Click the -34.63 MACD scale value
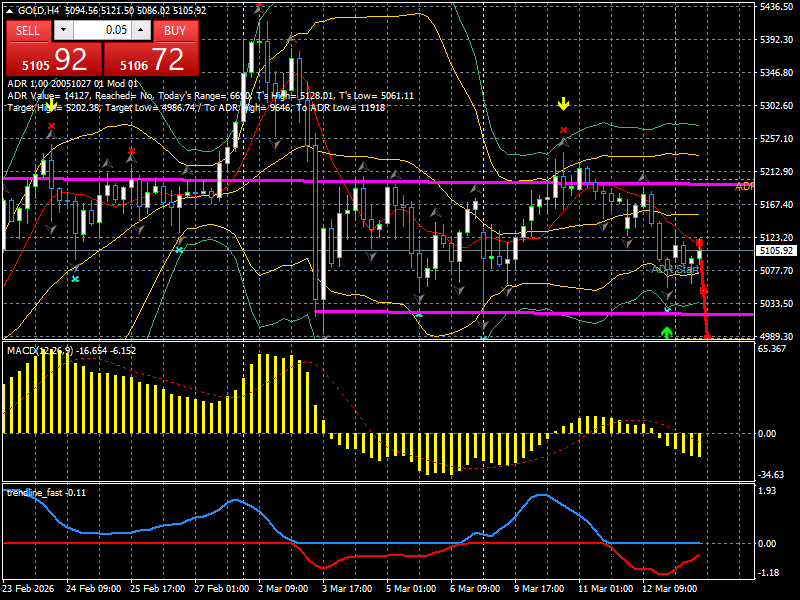Viewport: 800px width, 600px height. coord(771,475)
